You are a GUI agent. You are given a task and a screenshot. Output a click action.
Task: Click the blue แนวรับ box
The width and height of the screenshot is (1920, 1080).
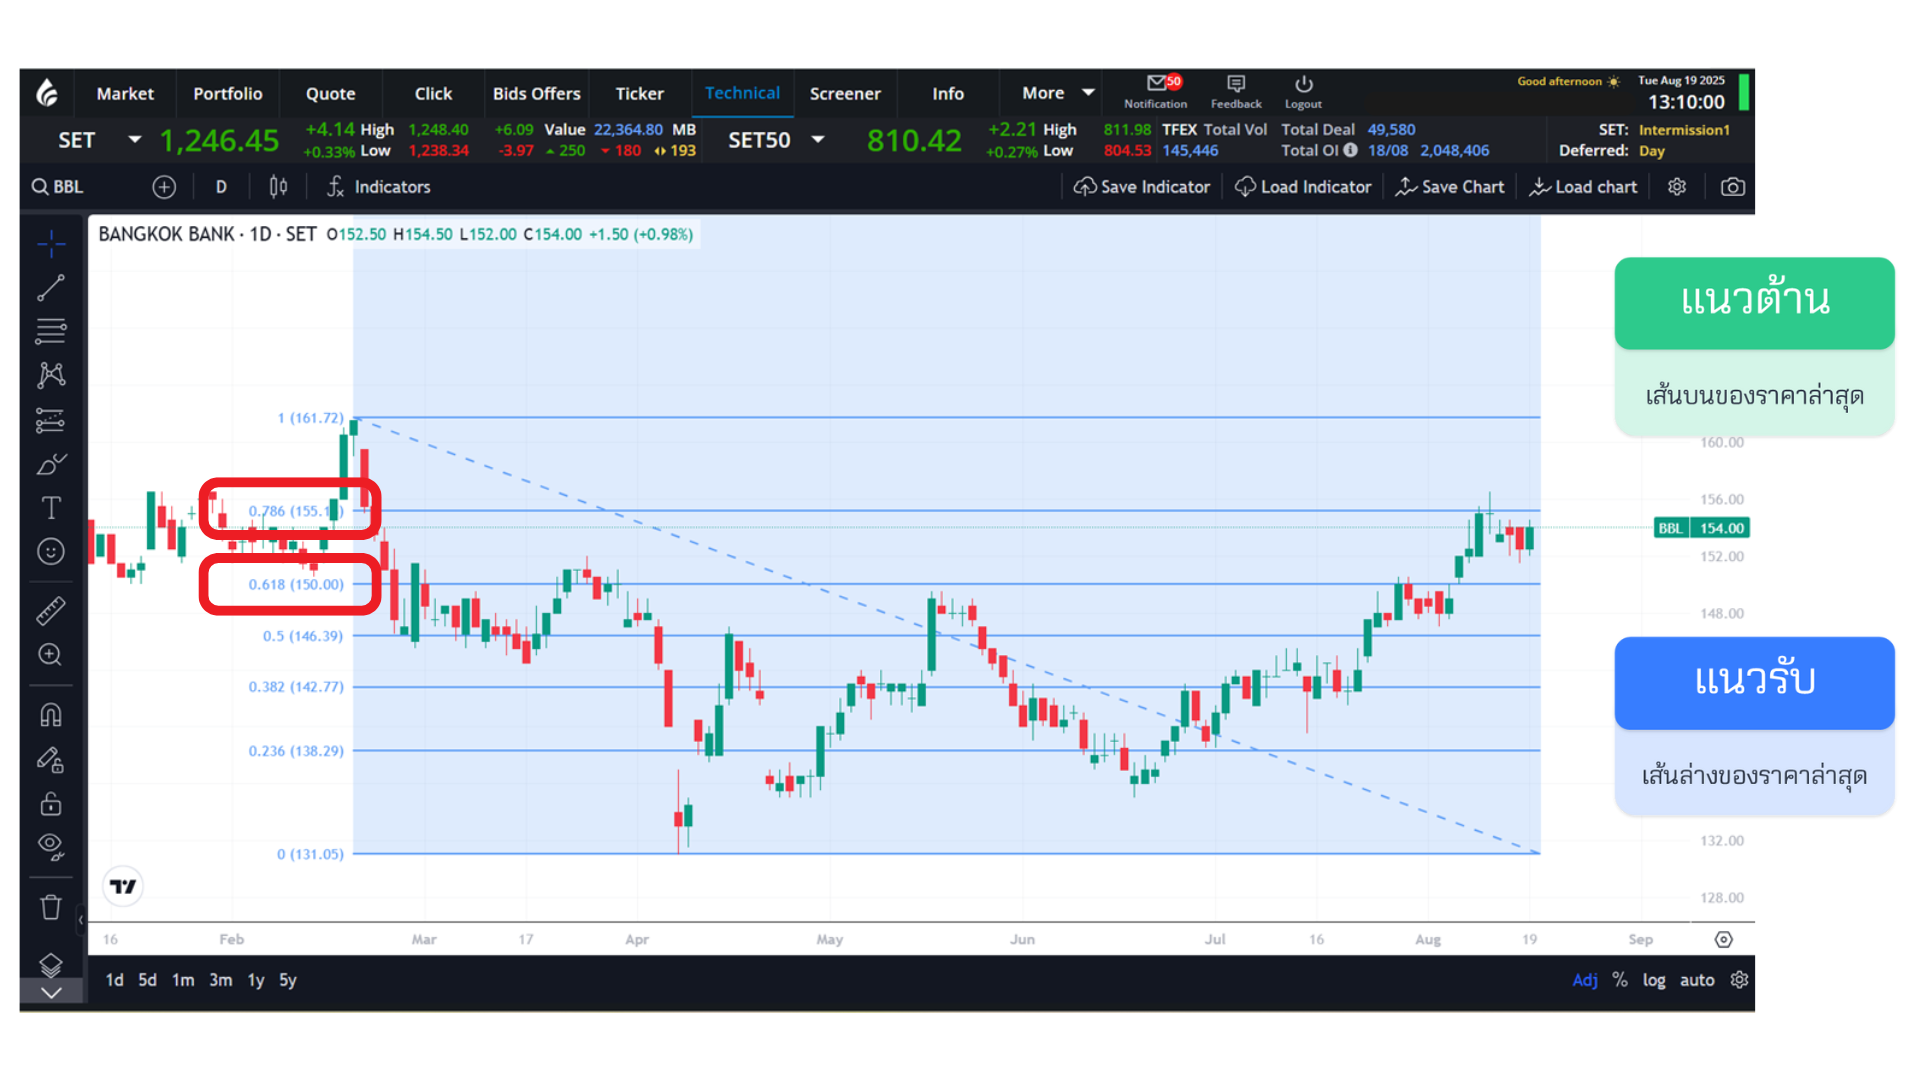1755,683
